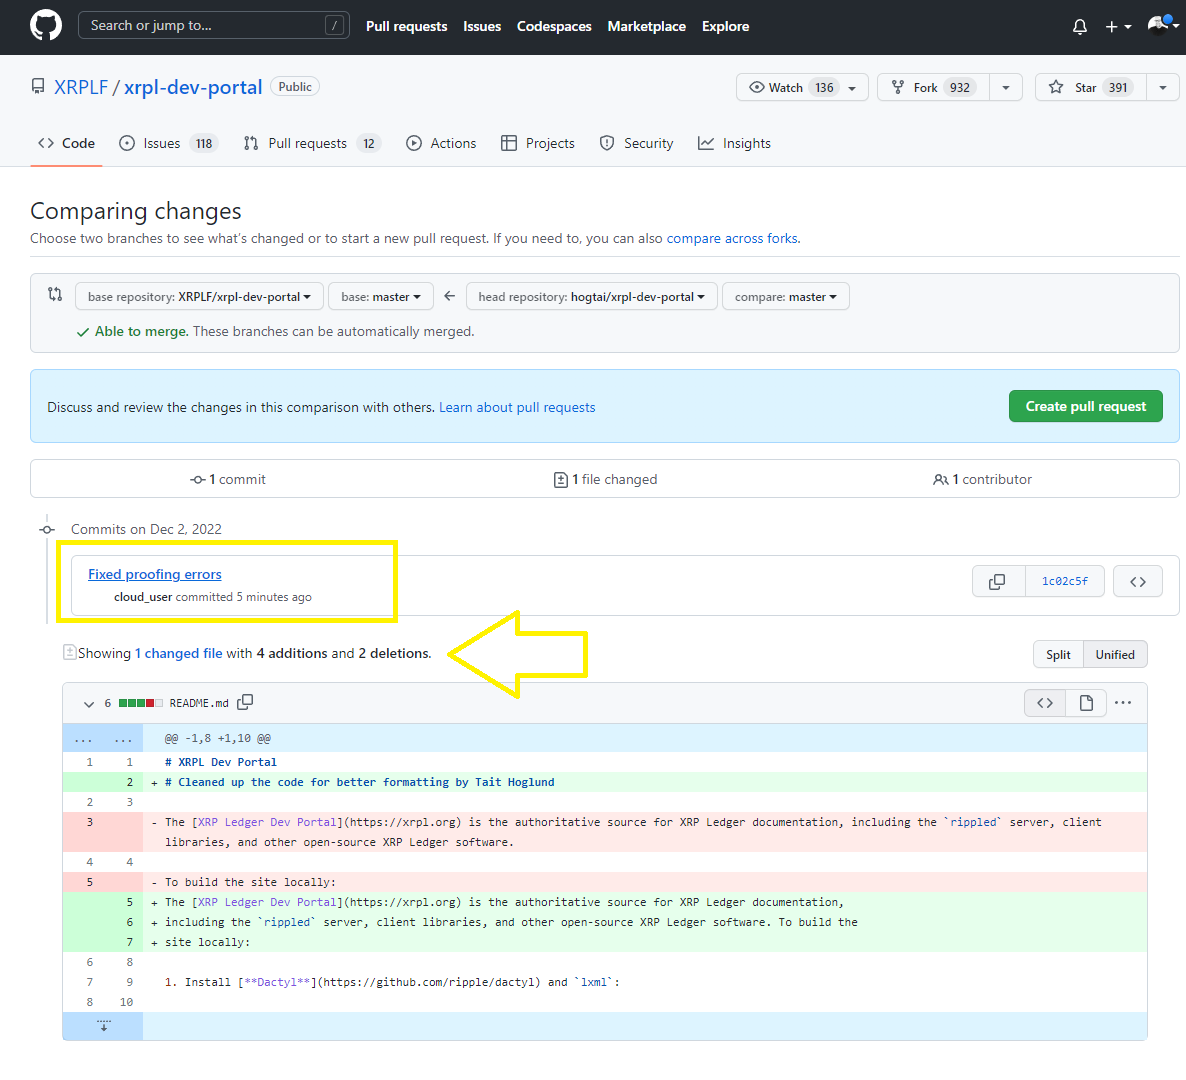Open the XRPLF organization link
This screenshot has width=1186, height=1080.
pyautogui.click(x=81, y=88)
